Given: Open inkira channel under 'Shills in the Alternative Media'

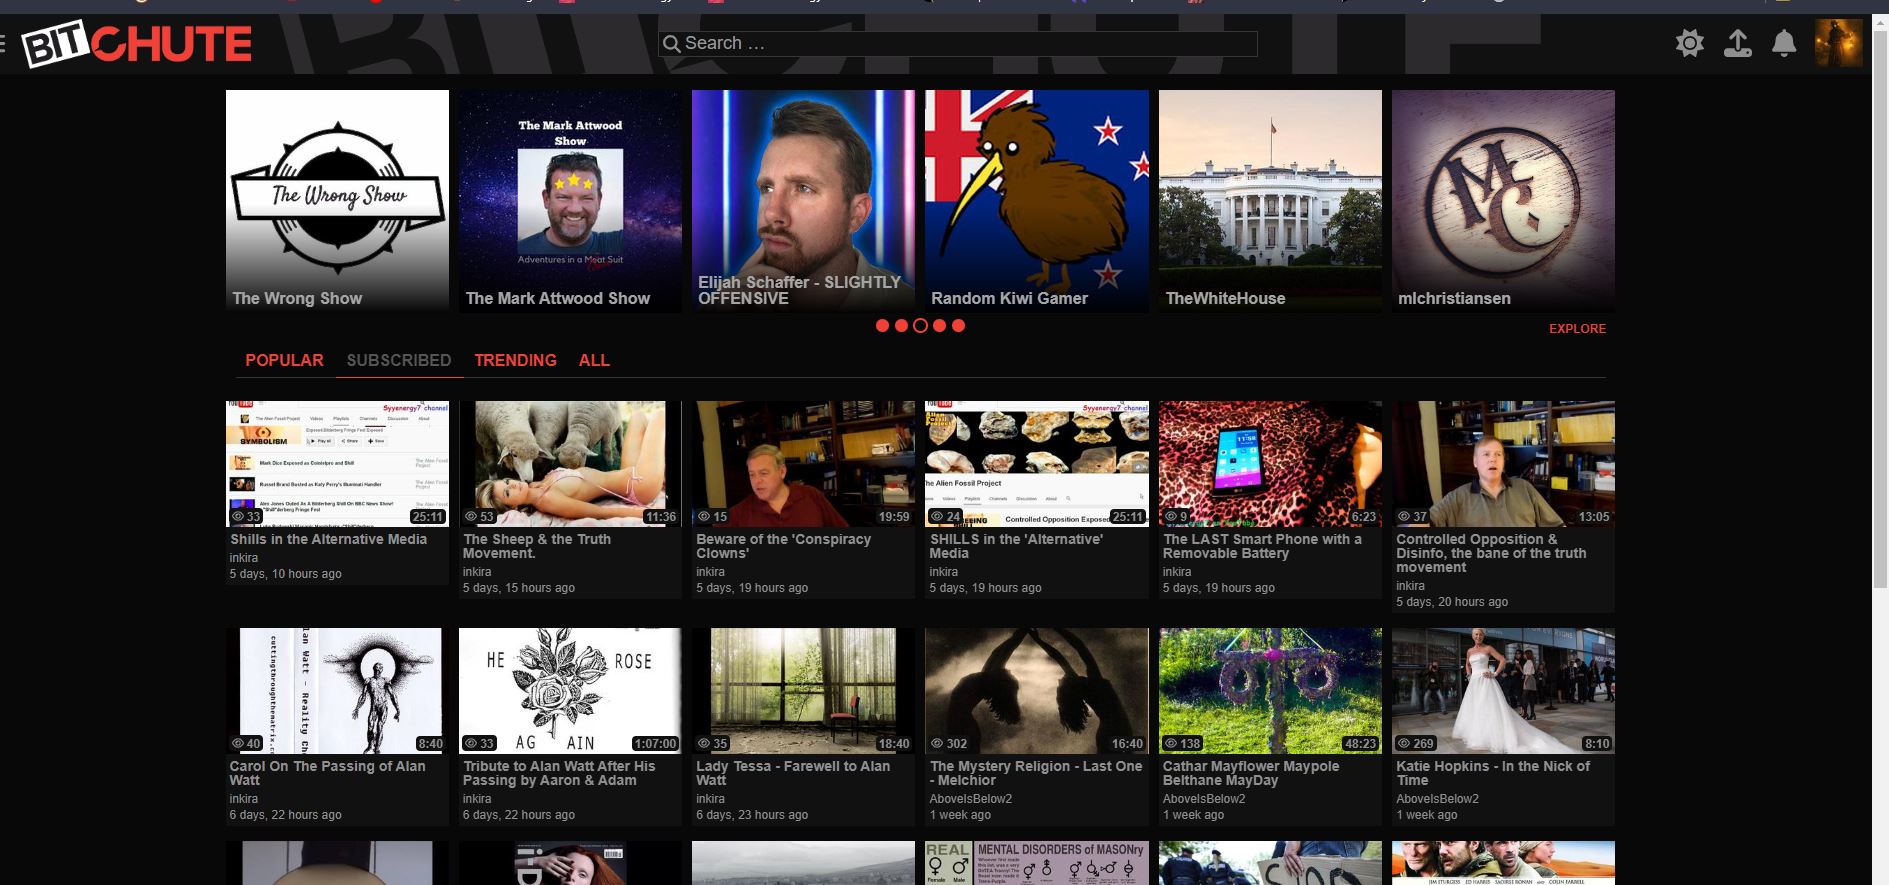Looking at the screenshot, I should (x=243, y=558).
